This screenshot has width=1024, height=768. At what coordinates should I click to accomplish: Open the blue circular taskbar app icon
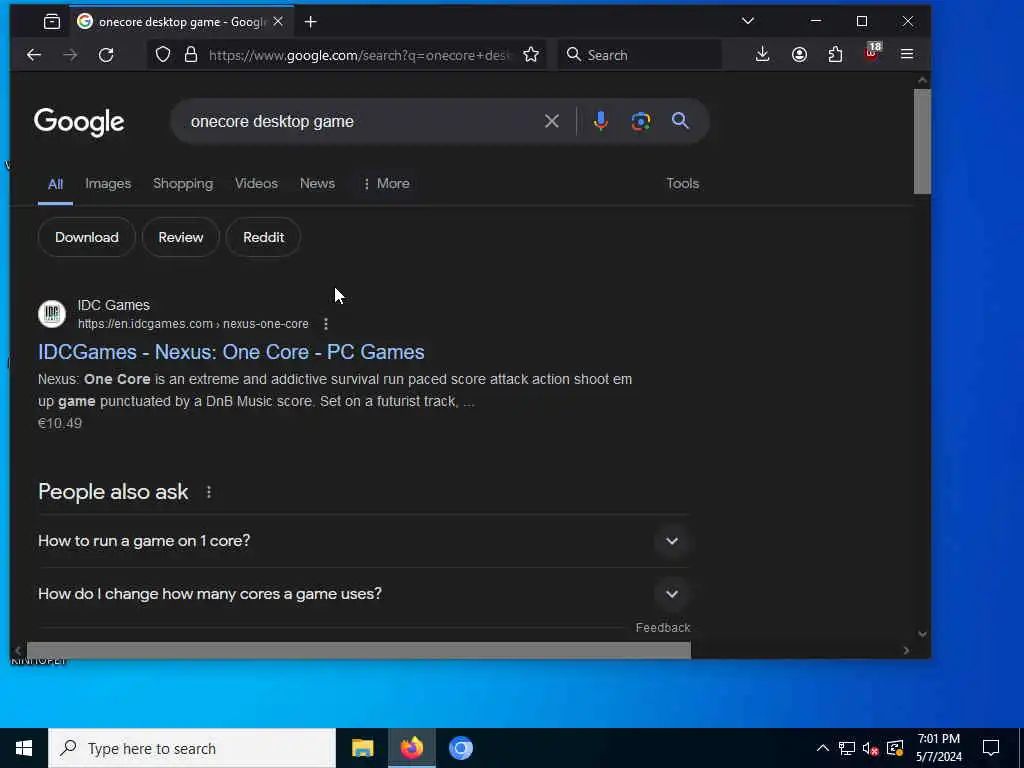(460, 748)
